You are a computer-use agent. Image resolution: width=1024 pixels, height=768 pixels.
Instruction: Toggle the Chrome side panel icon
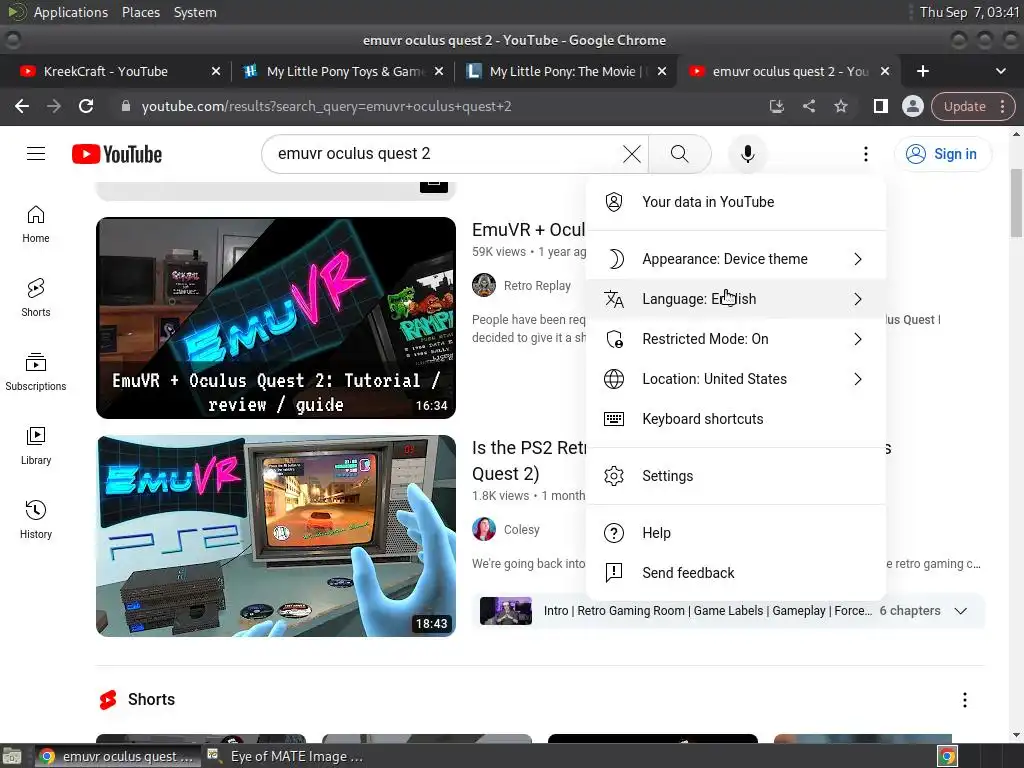point(880,106)
